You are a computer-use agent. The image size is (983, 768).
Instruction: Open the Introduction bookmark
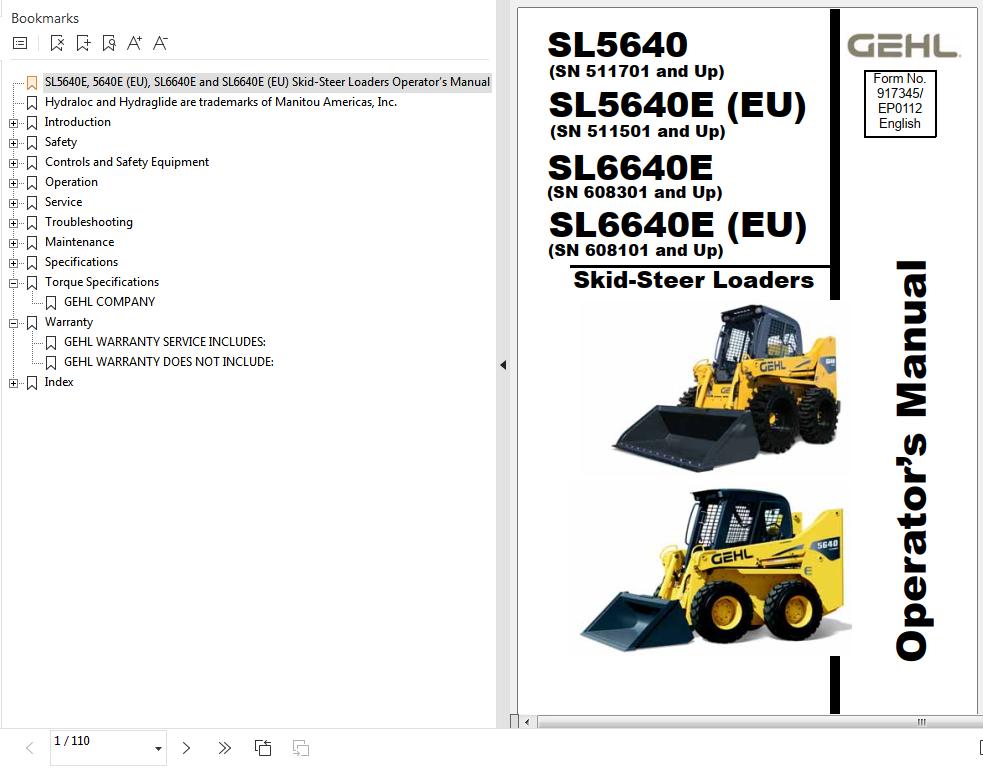pyautogui.click(x=78, y=122)
